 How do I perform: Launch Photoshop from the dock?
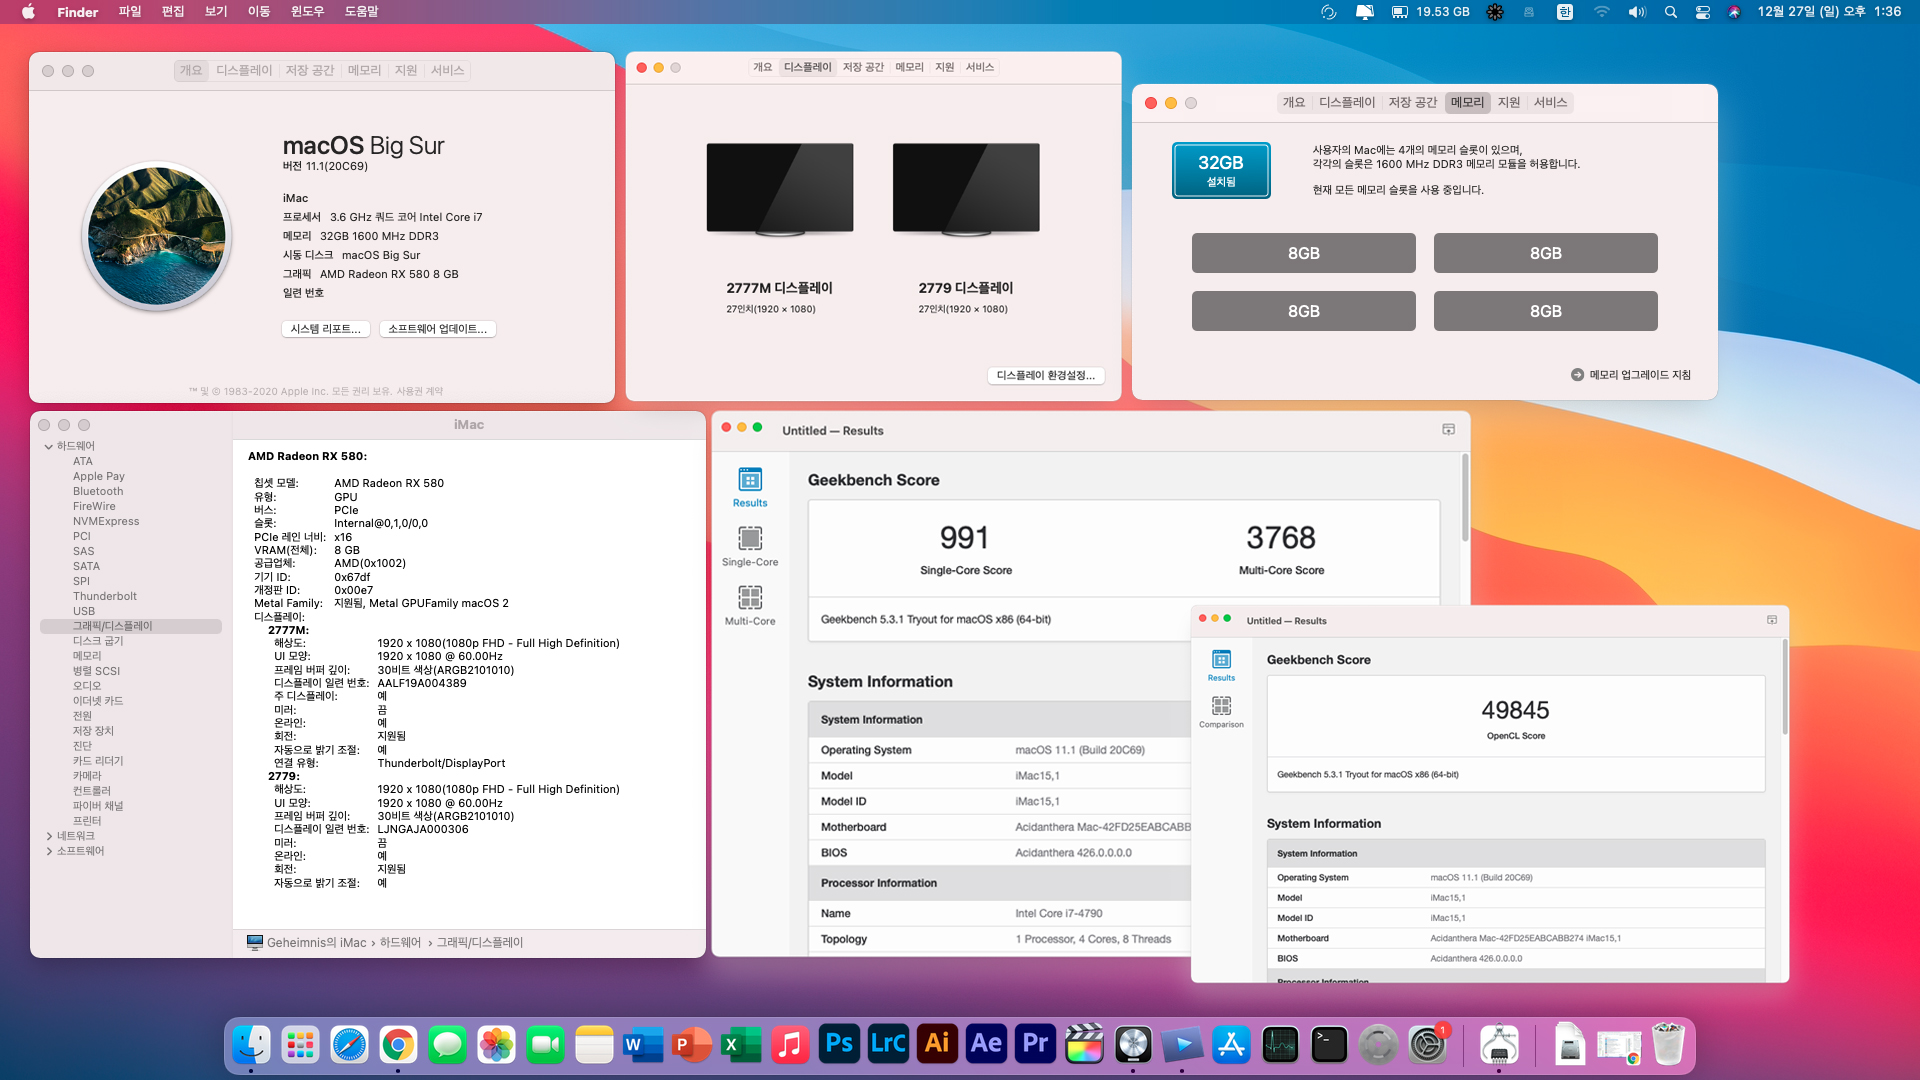[839, 1045]
